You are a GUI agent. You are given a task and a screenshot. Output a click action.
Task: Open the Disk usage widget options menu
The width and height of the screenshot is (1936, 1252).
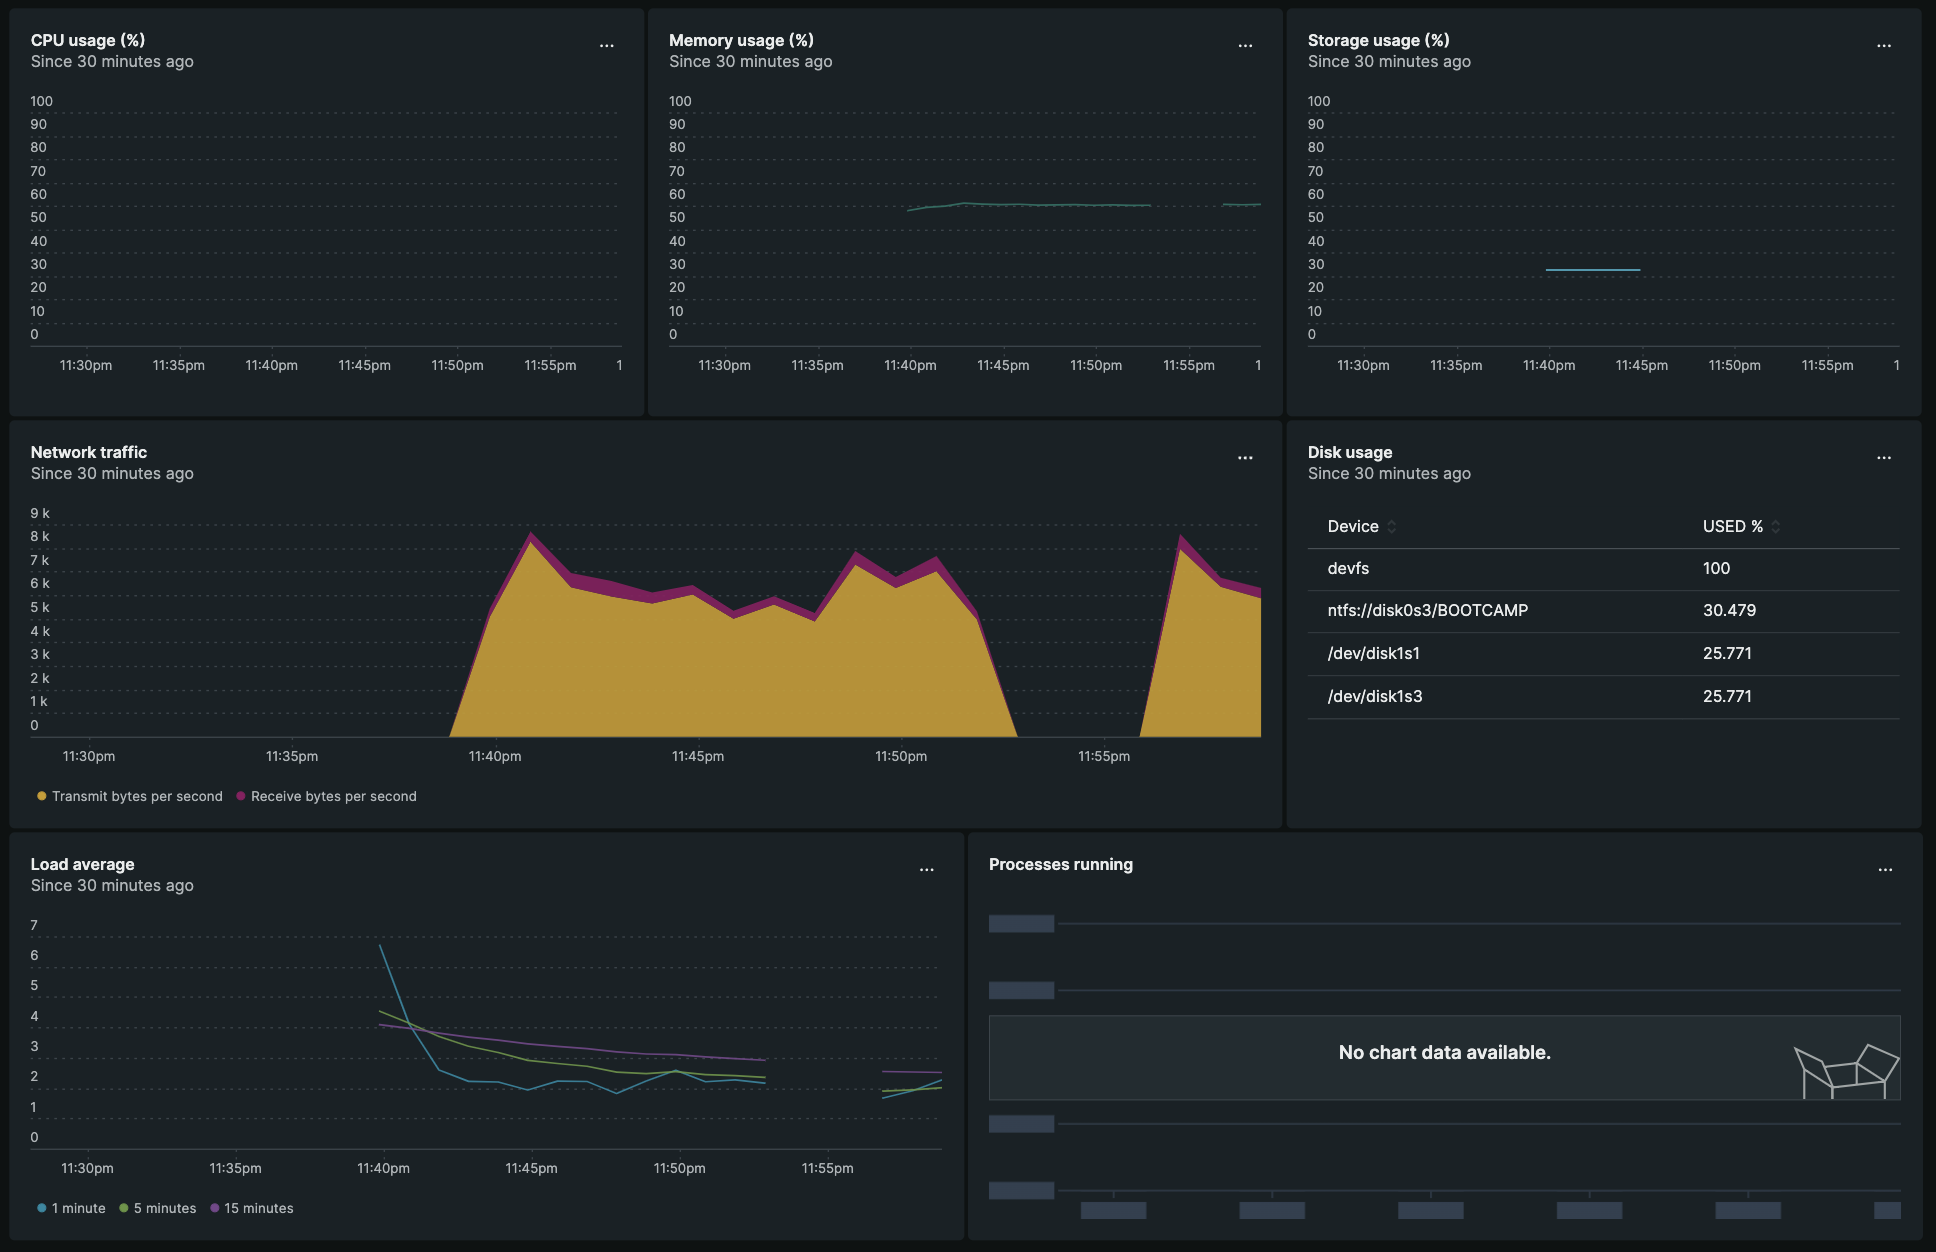coord(1884,458)
